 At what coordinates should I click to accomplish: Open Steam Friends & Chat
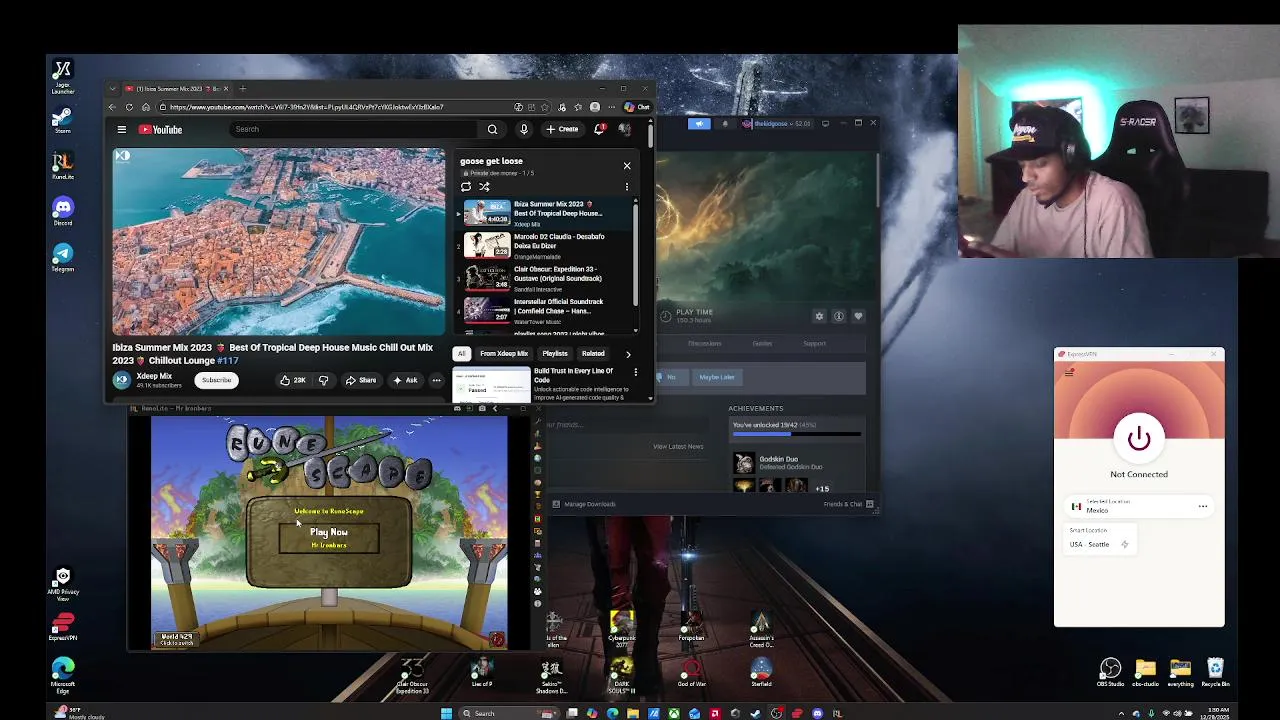coord(847,504)
